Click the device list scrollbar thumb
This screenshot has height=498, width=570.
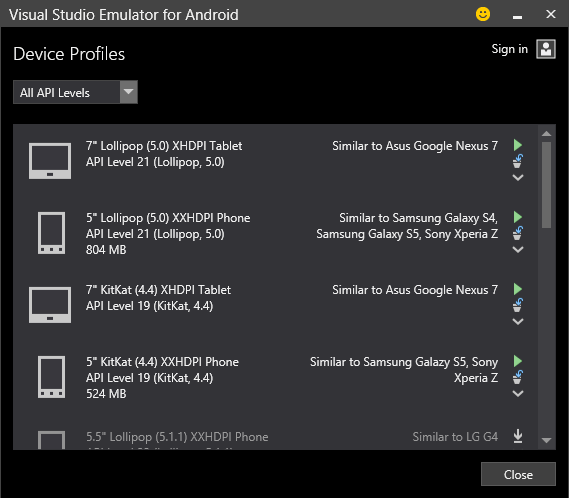546,185
